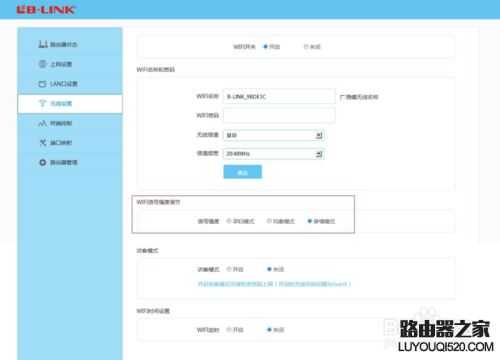This screenshot has width=500, height=360.
Task: Open 路由器管理 router management menu item
Action: point(70,162)
